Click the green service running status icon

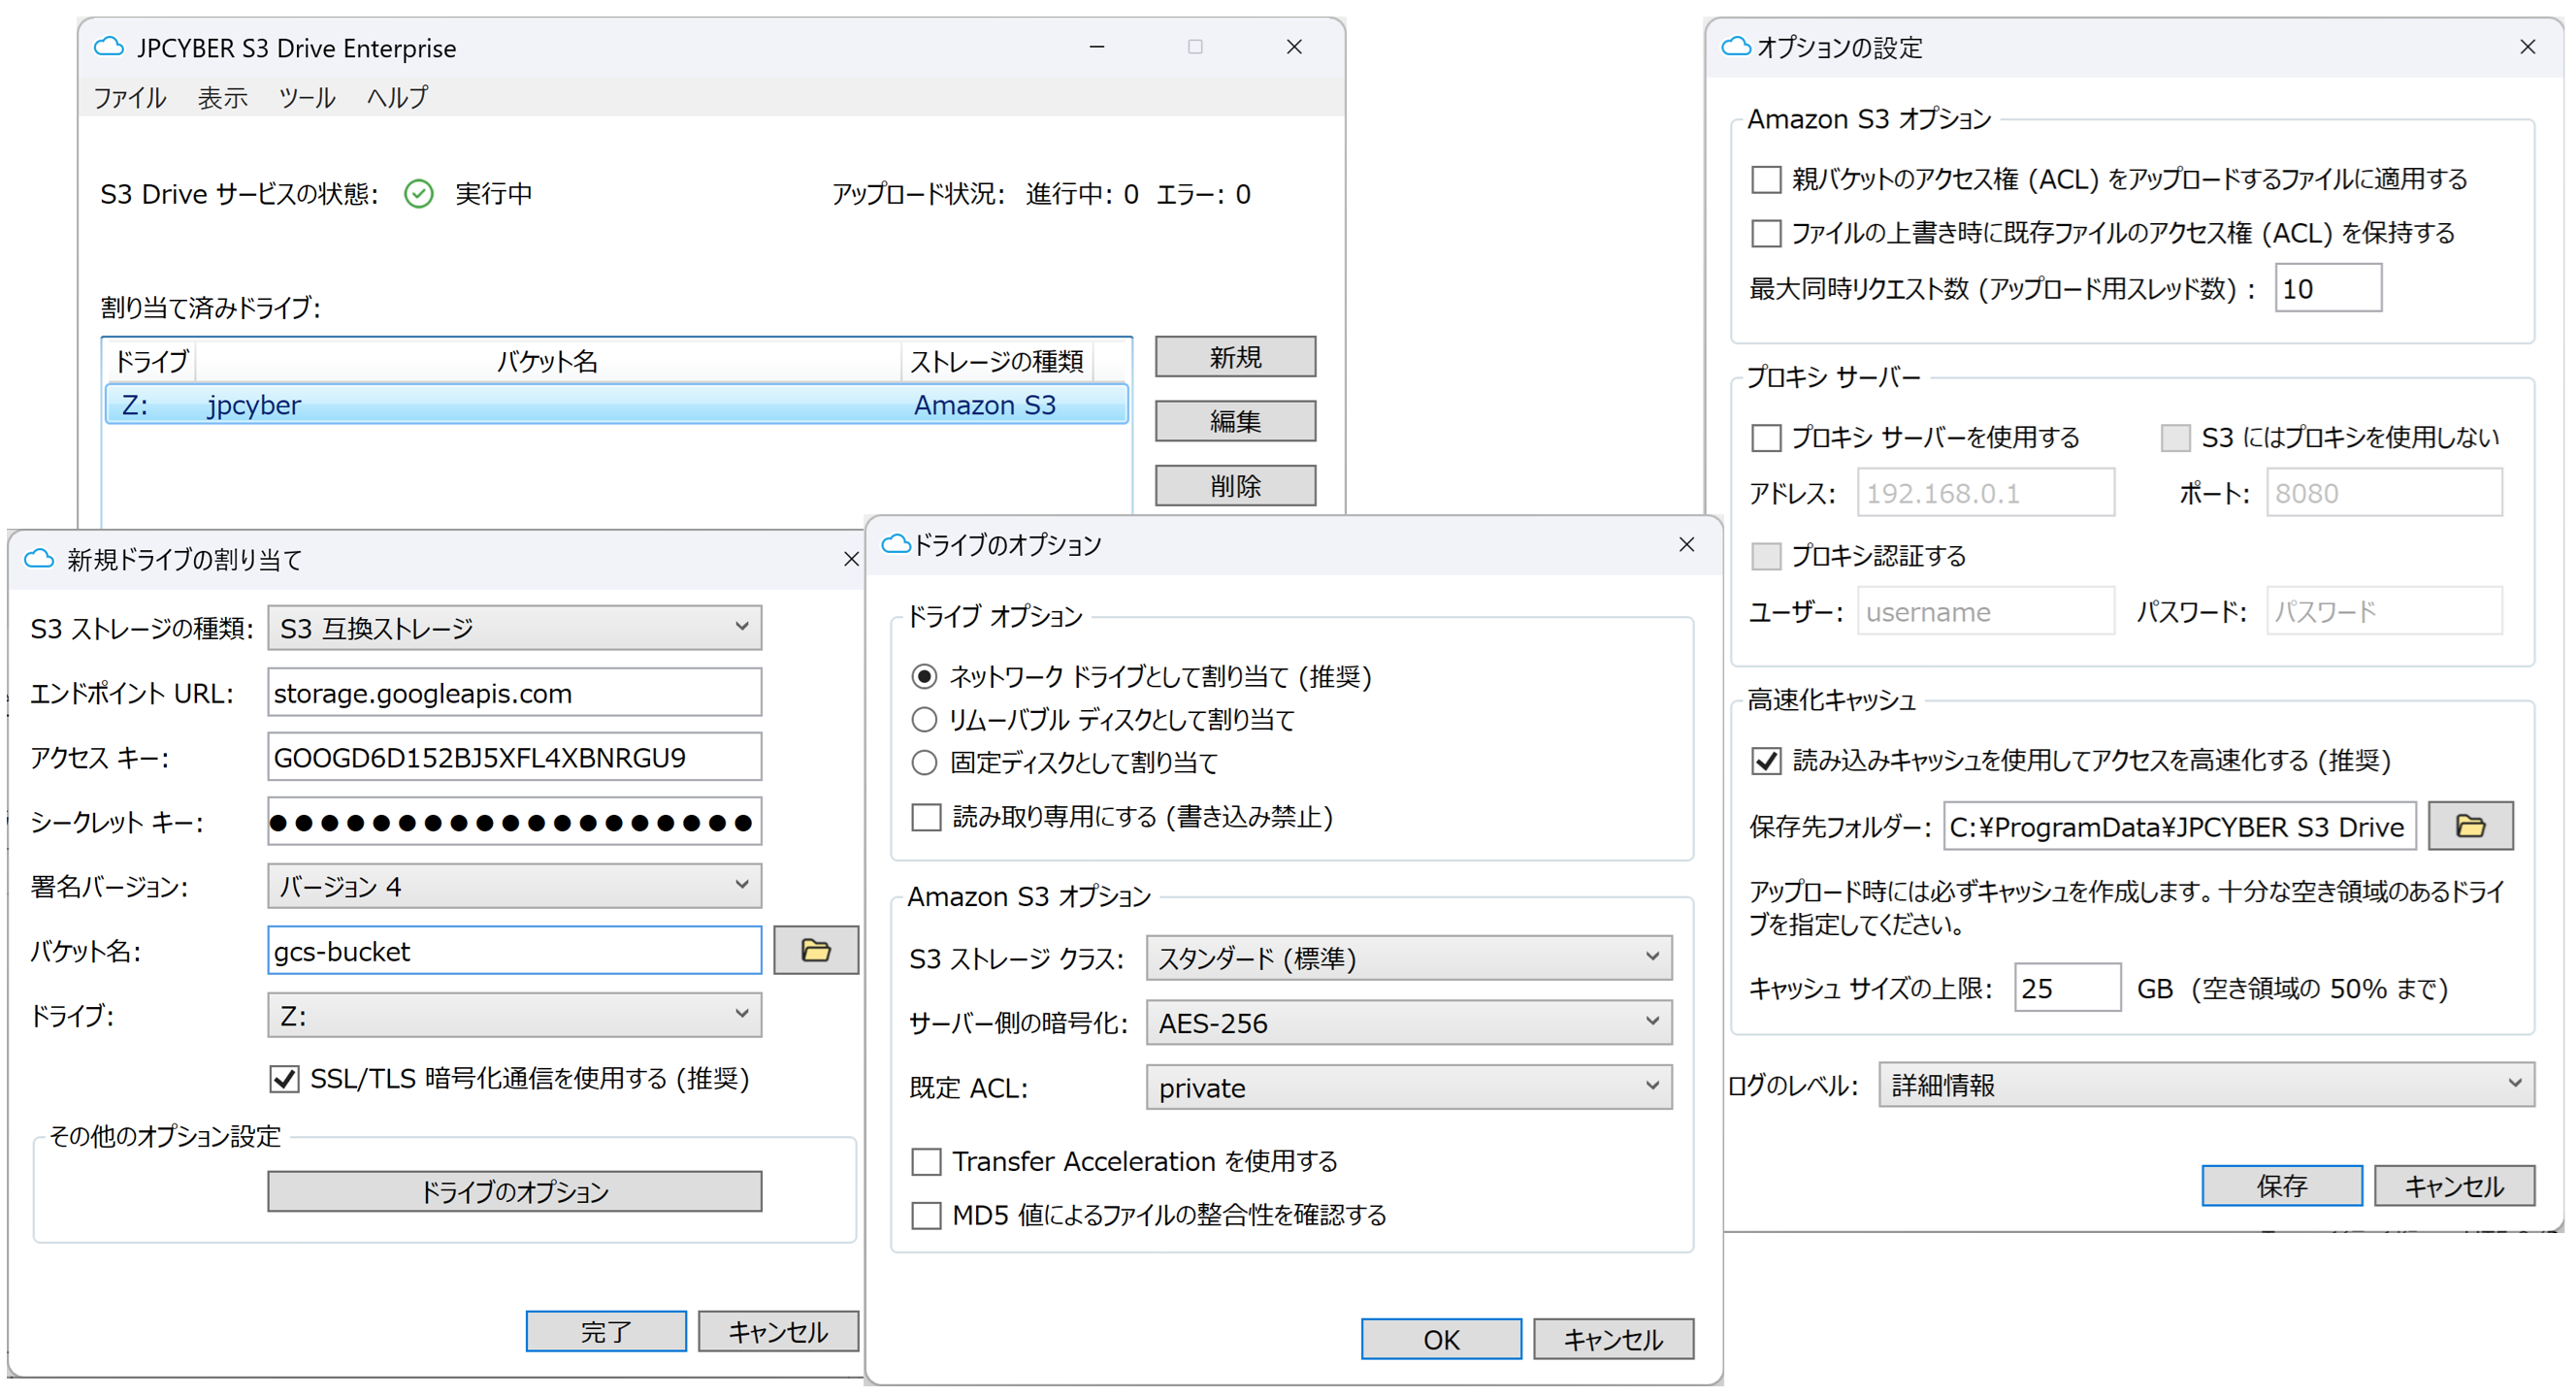[x=418, y=194]
